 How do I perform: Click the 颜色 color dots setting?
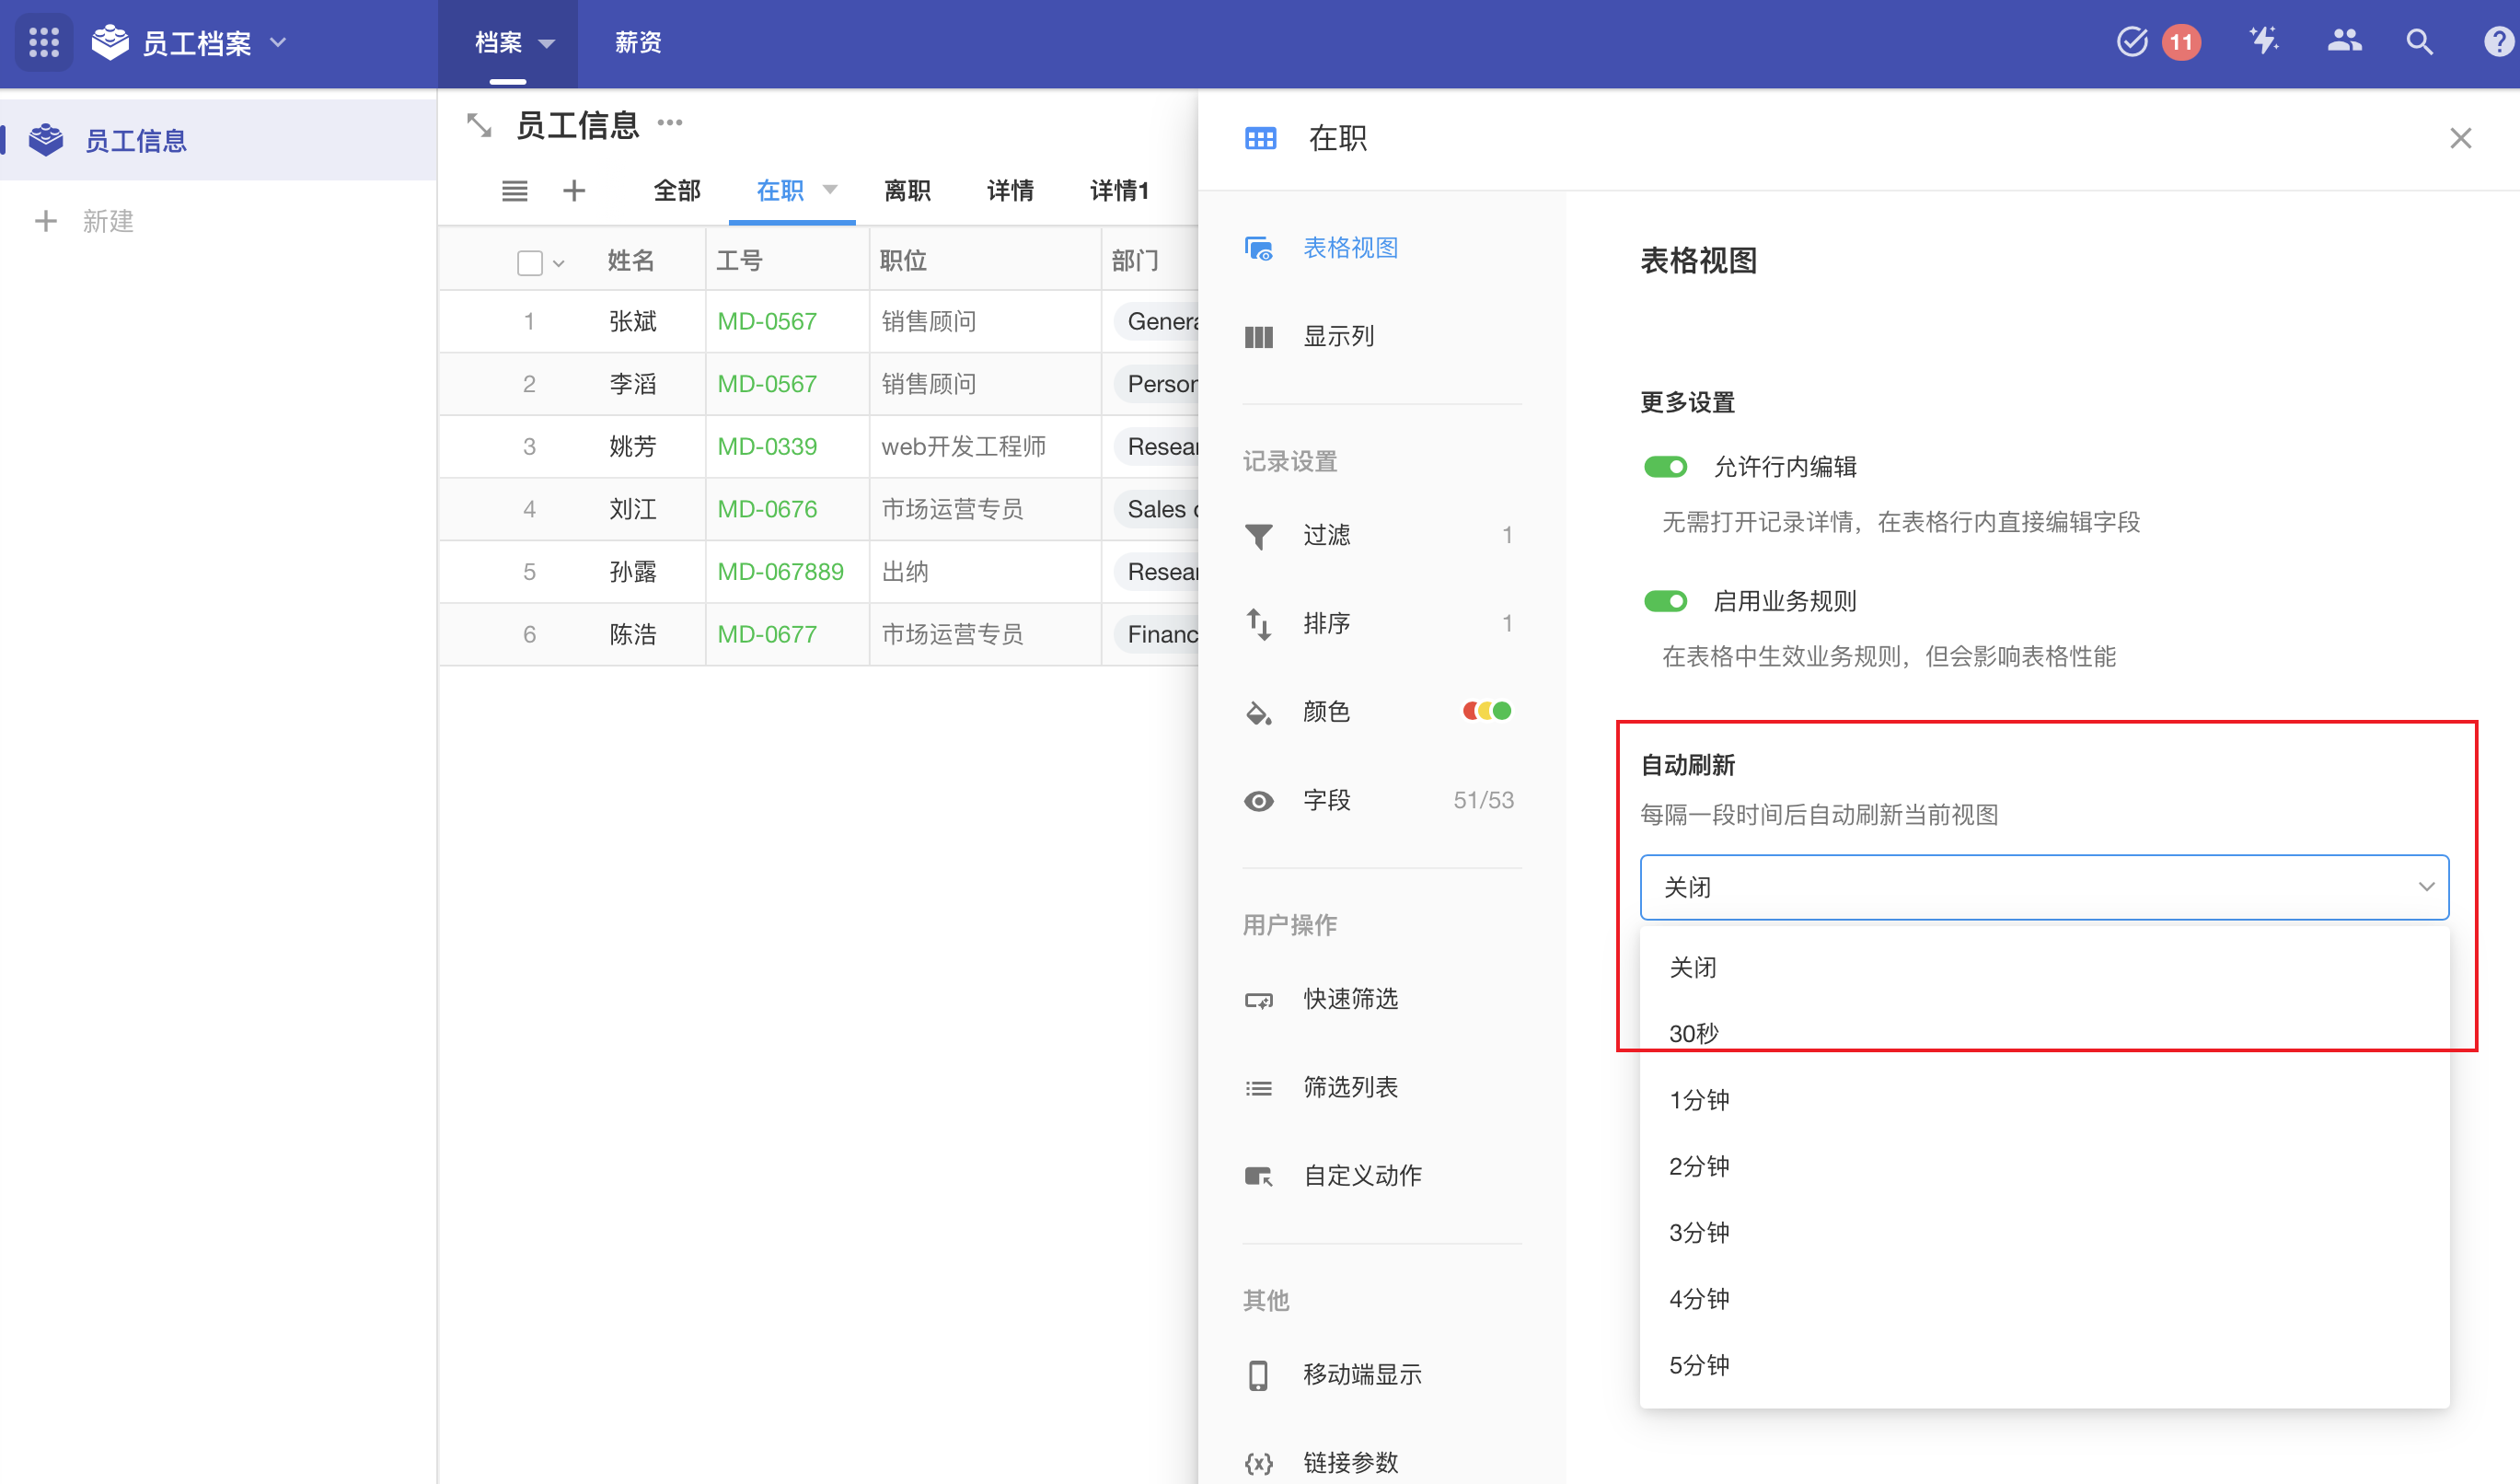pyautogui.click(x=1486, y=711)
